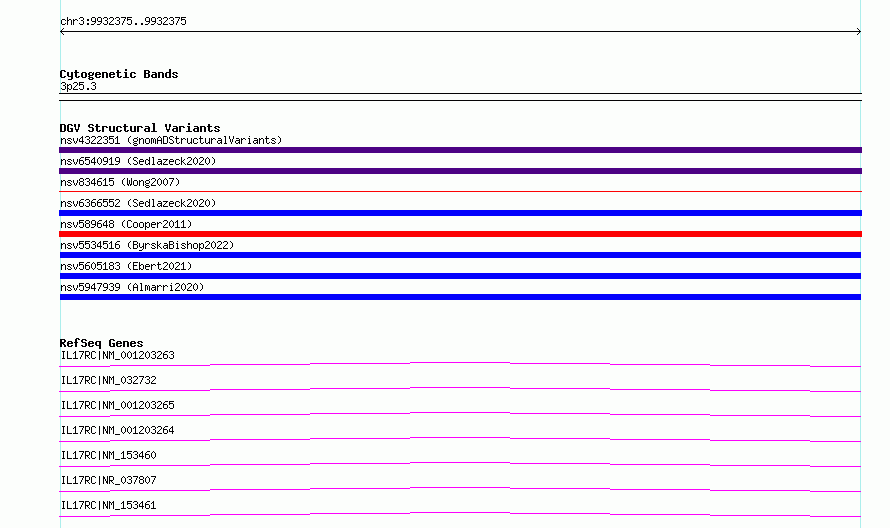Click purple bar under nsv6540919
The height and width of the screenshot is (528, 890).
[x=460, y=171]
